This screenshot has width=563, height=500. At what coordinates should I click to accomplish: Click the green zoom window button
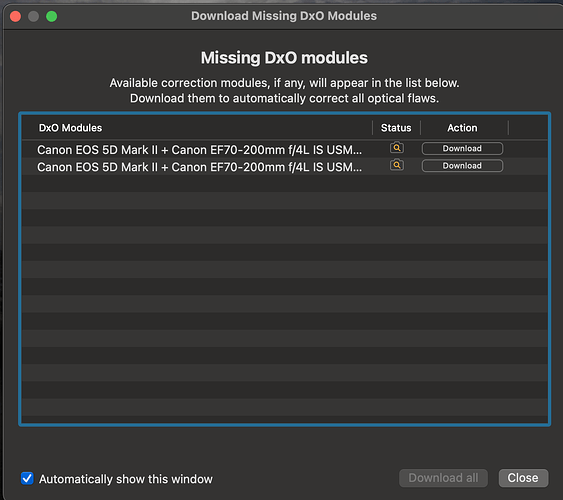(x=52, y=16)
